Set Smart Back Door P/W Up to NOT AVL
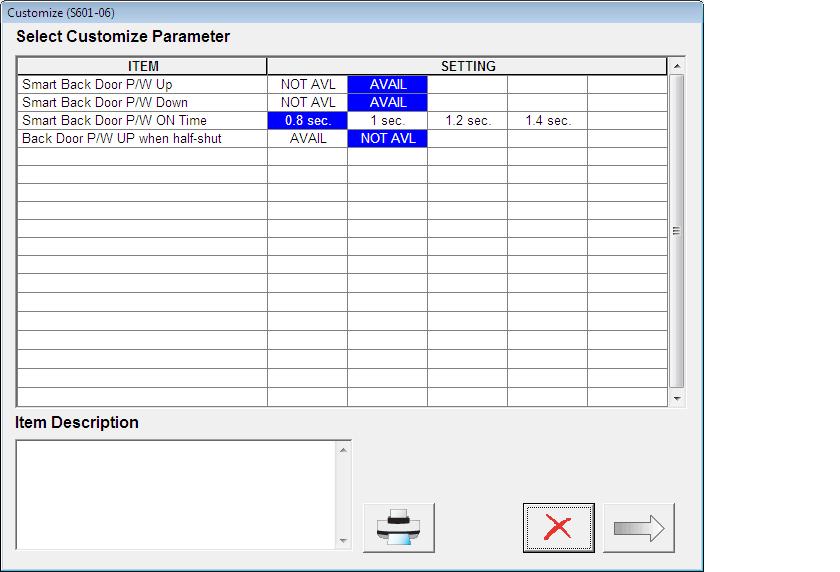 [x=308, y=85]
